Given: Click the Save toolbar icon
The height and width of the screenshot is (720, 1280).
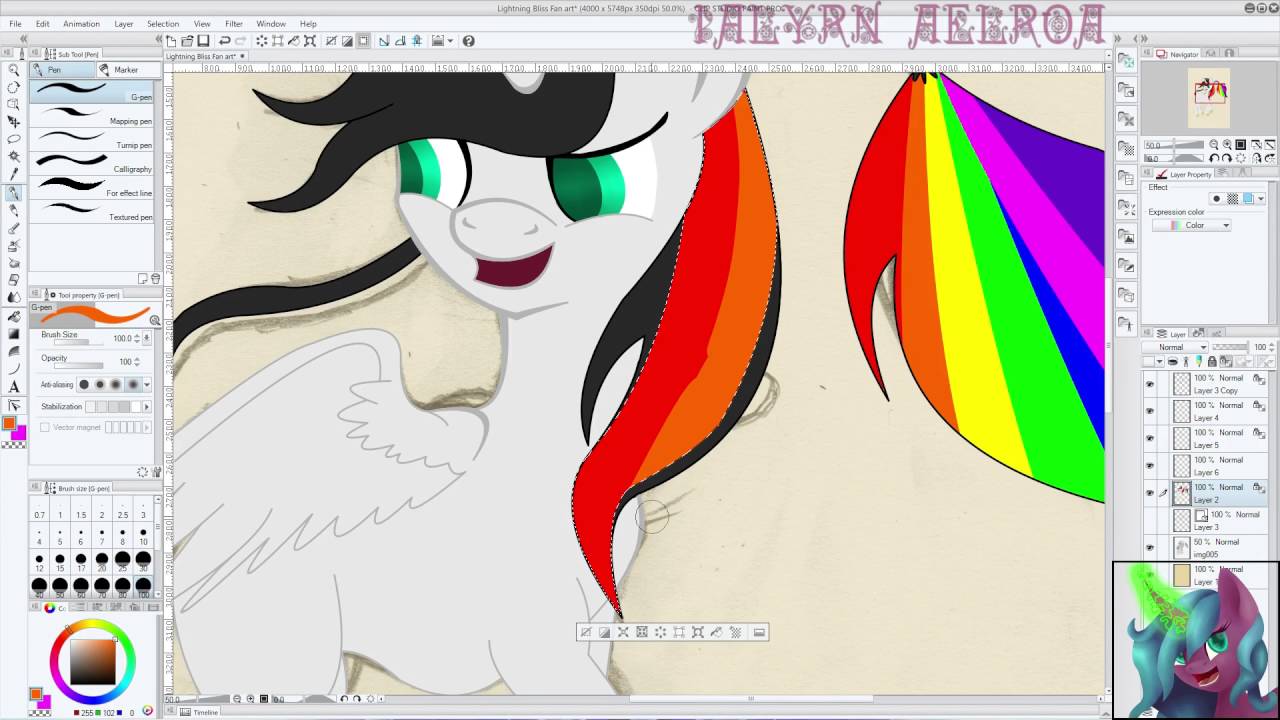Looking at the screenshot, I should tap(203, 41).
